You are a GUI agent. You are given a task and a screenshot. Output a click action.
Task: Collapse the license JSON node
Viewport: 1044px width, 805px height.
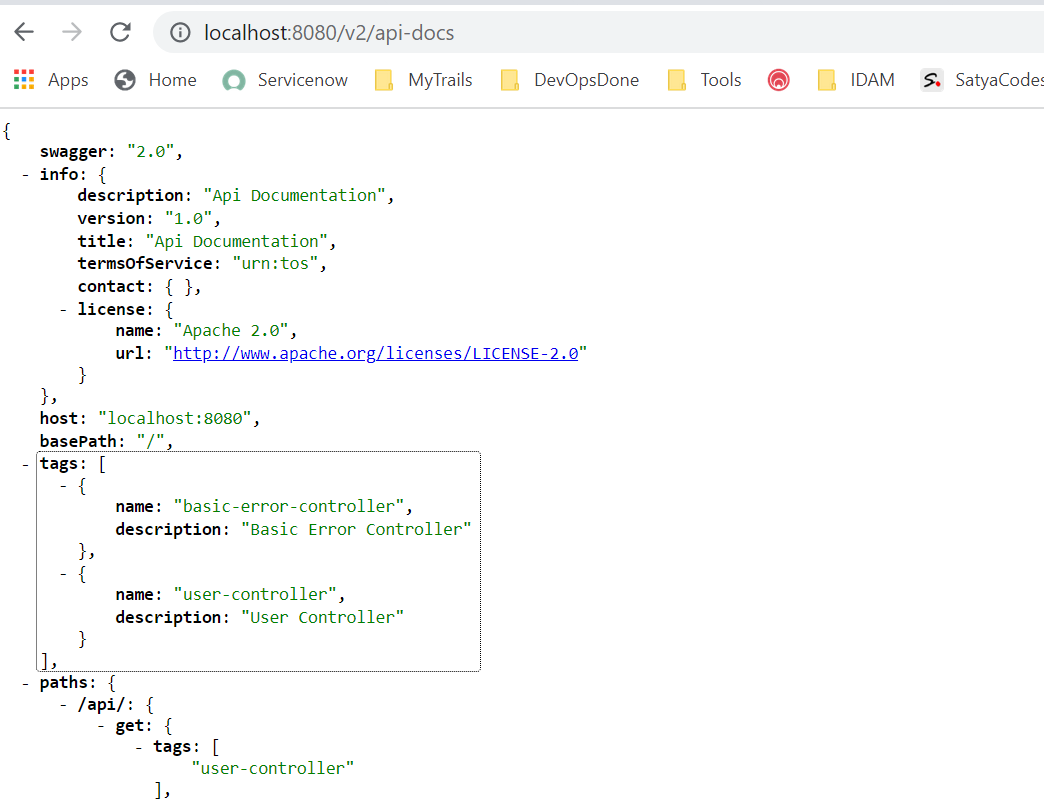click(63, 309)
